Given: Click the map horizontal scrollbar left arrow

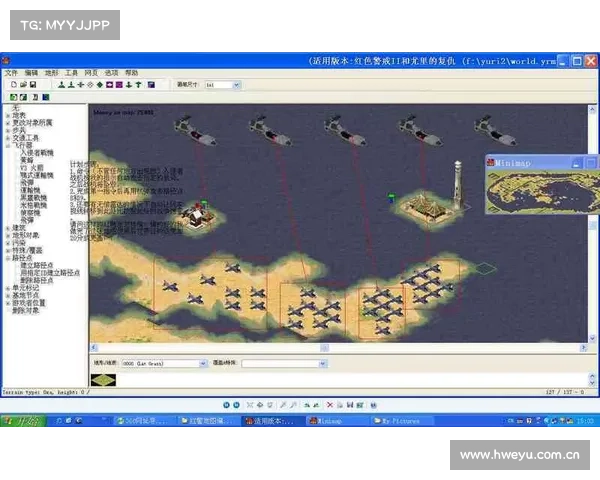Looking at the screenshot, I should pyautogui.click(x=94, y=348).
